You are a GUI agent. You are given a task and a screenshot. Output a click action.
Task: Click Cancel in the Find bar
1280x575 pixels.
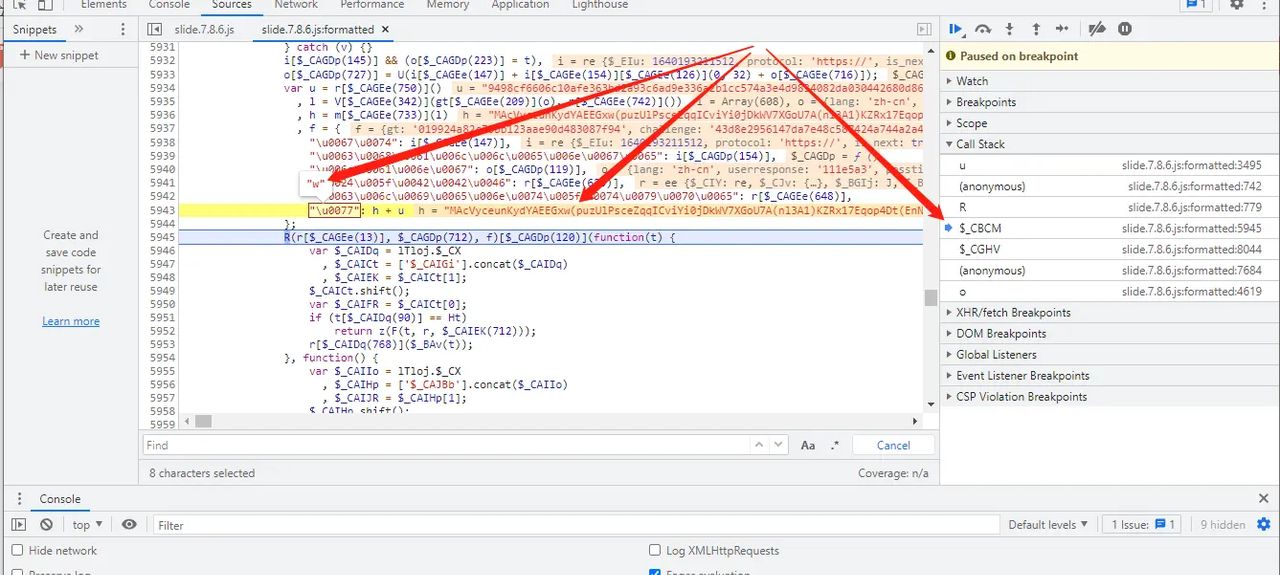pos(893,446)
